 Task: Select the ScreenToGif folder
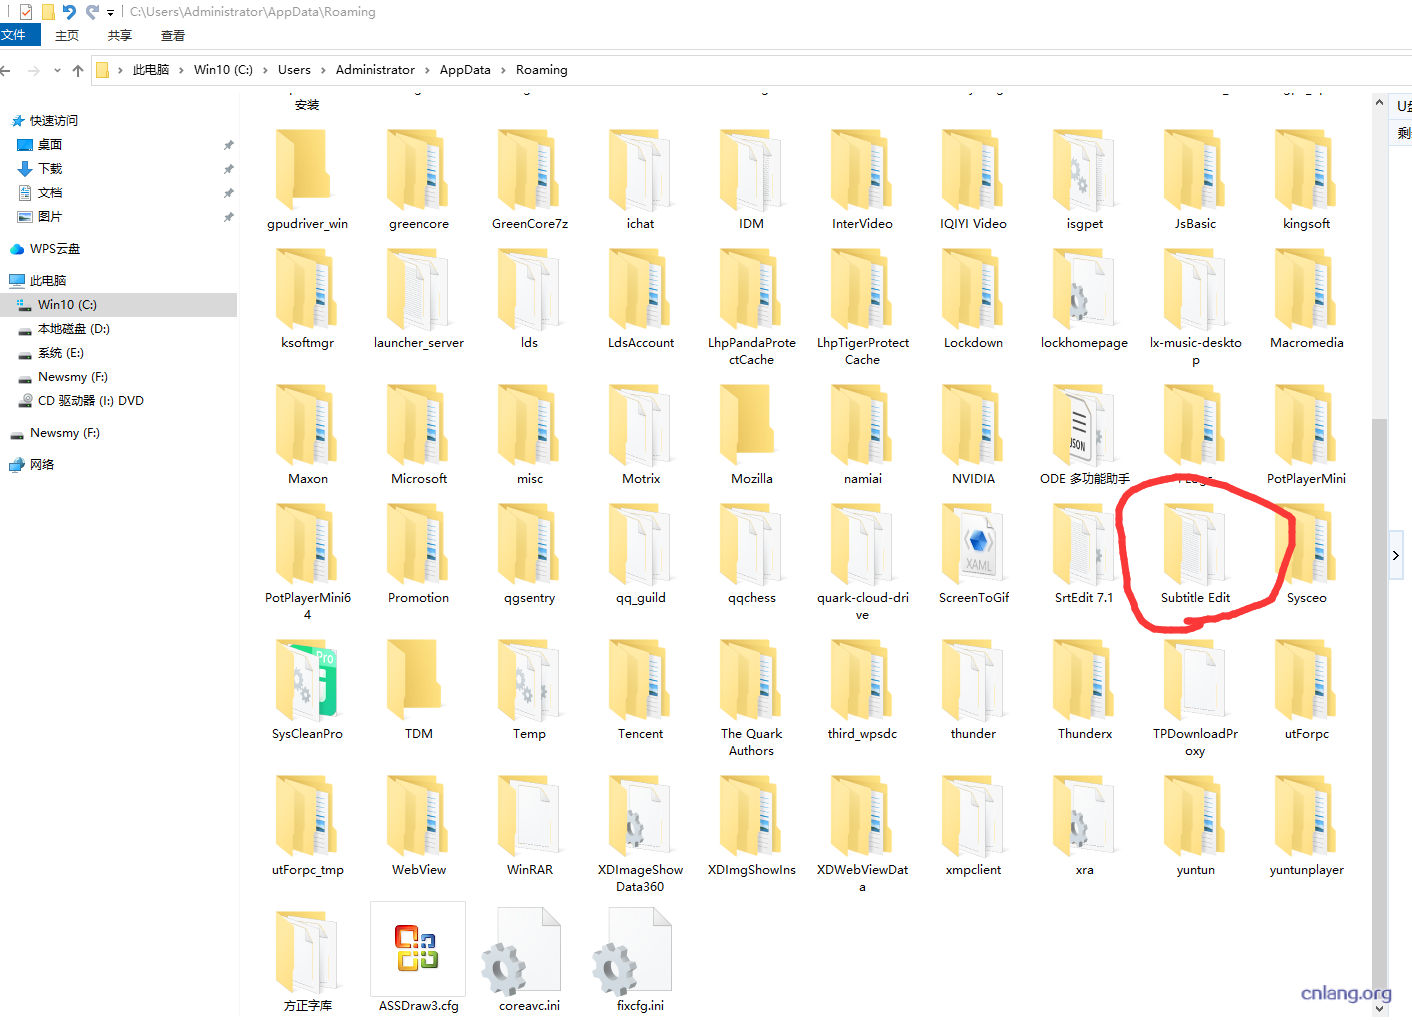tap(973, 554)
